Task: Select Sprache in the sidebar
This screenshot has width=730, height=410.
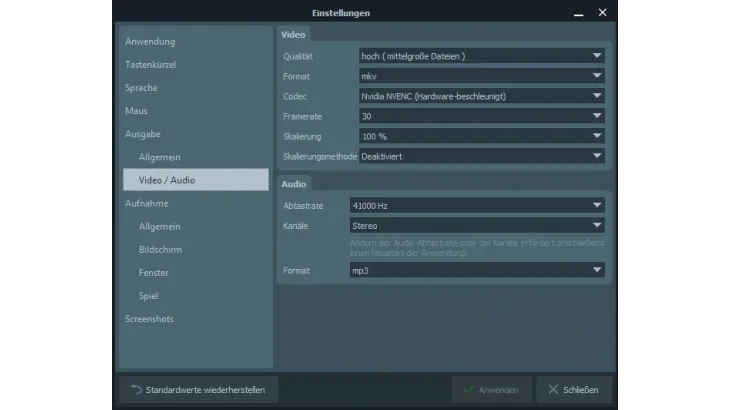Action: pyautogui.click(x=141, y=88)
